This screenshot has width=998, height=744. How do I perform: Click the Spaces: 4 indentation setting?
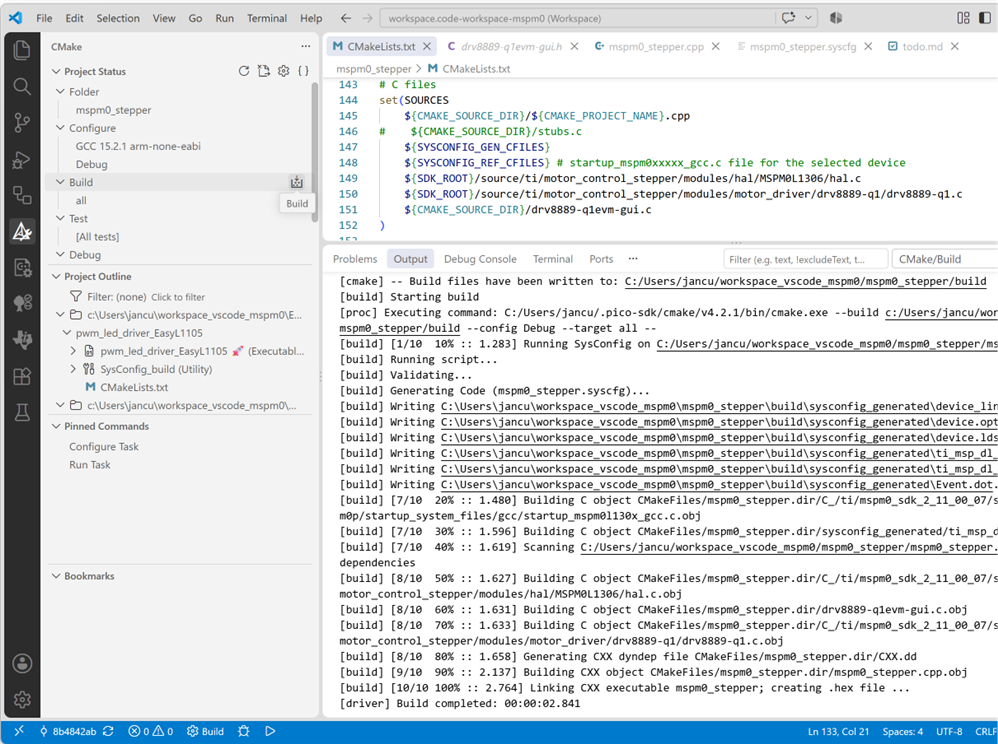pyautogui.click(x=903, y=731)
